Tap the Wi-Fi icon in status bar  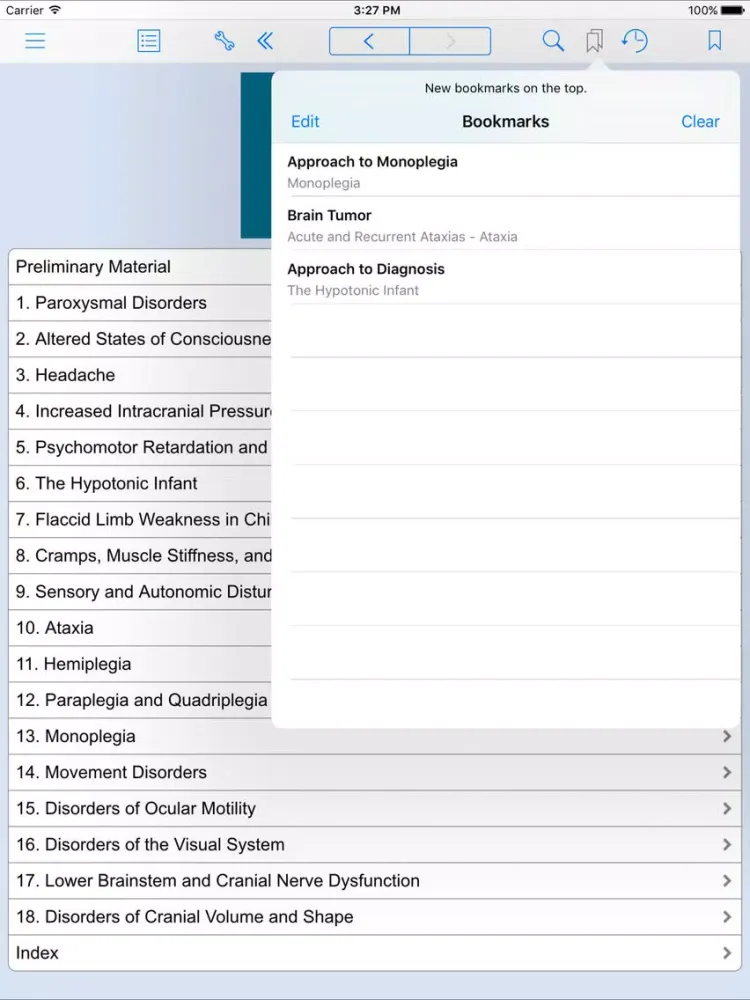(x=55, y=10)
